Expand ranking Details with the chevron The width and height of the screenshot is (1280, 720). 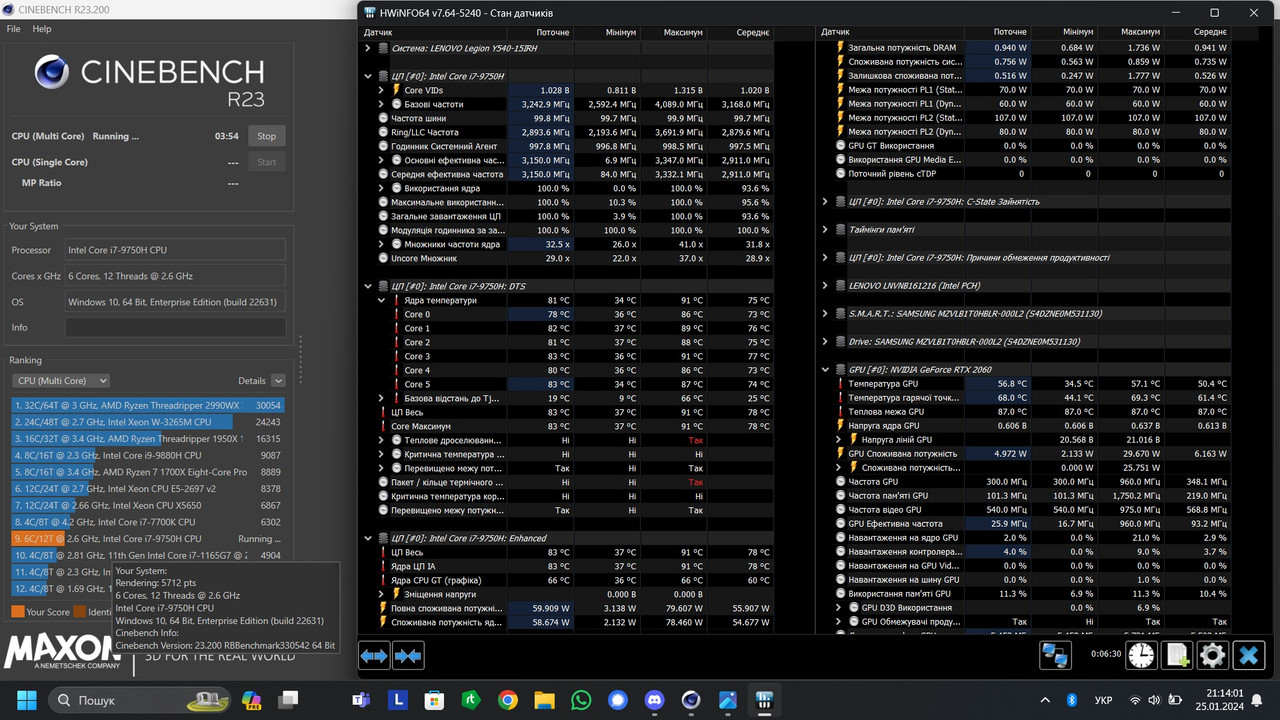pos(278,380)
